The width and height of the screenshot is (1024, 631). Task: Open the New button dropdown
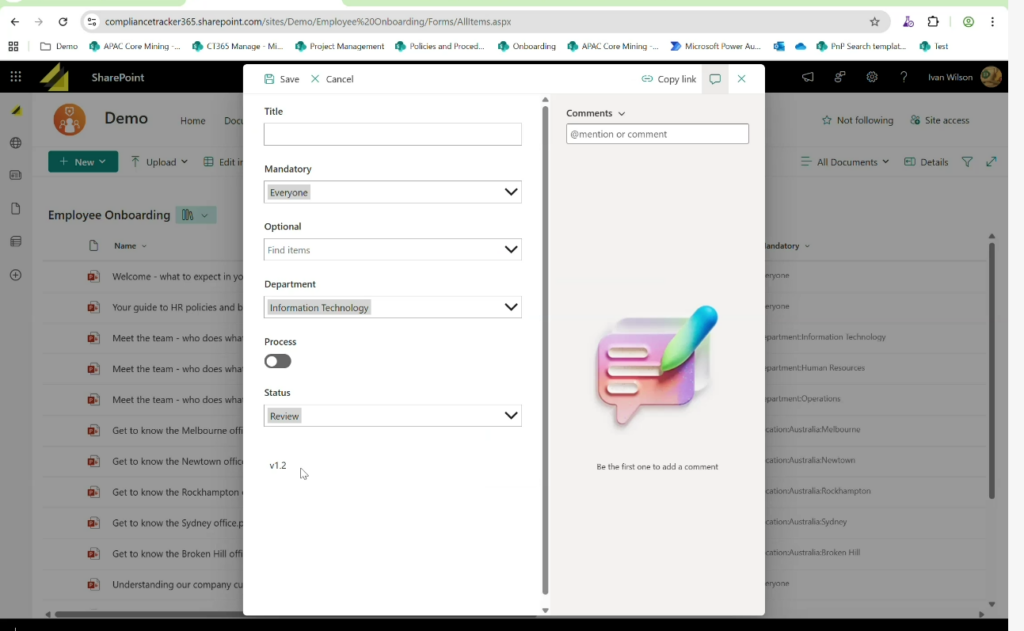click(x=83, y=162)
